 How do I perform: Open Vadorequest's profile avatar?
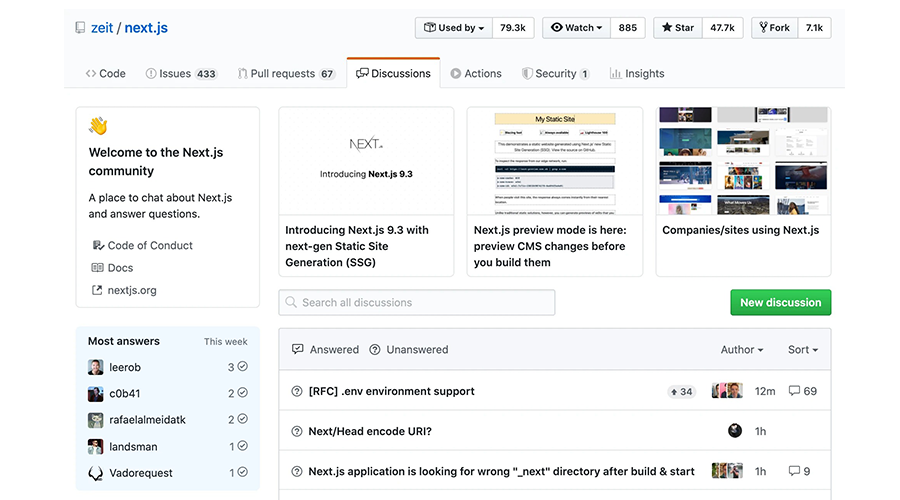pyautogui.click(x=95, y=473)
